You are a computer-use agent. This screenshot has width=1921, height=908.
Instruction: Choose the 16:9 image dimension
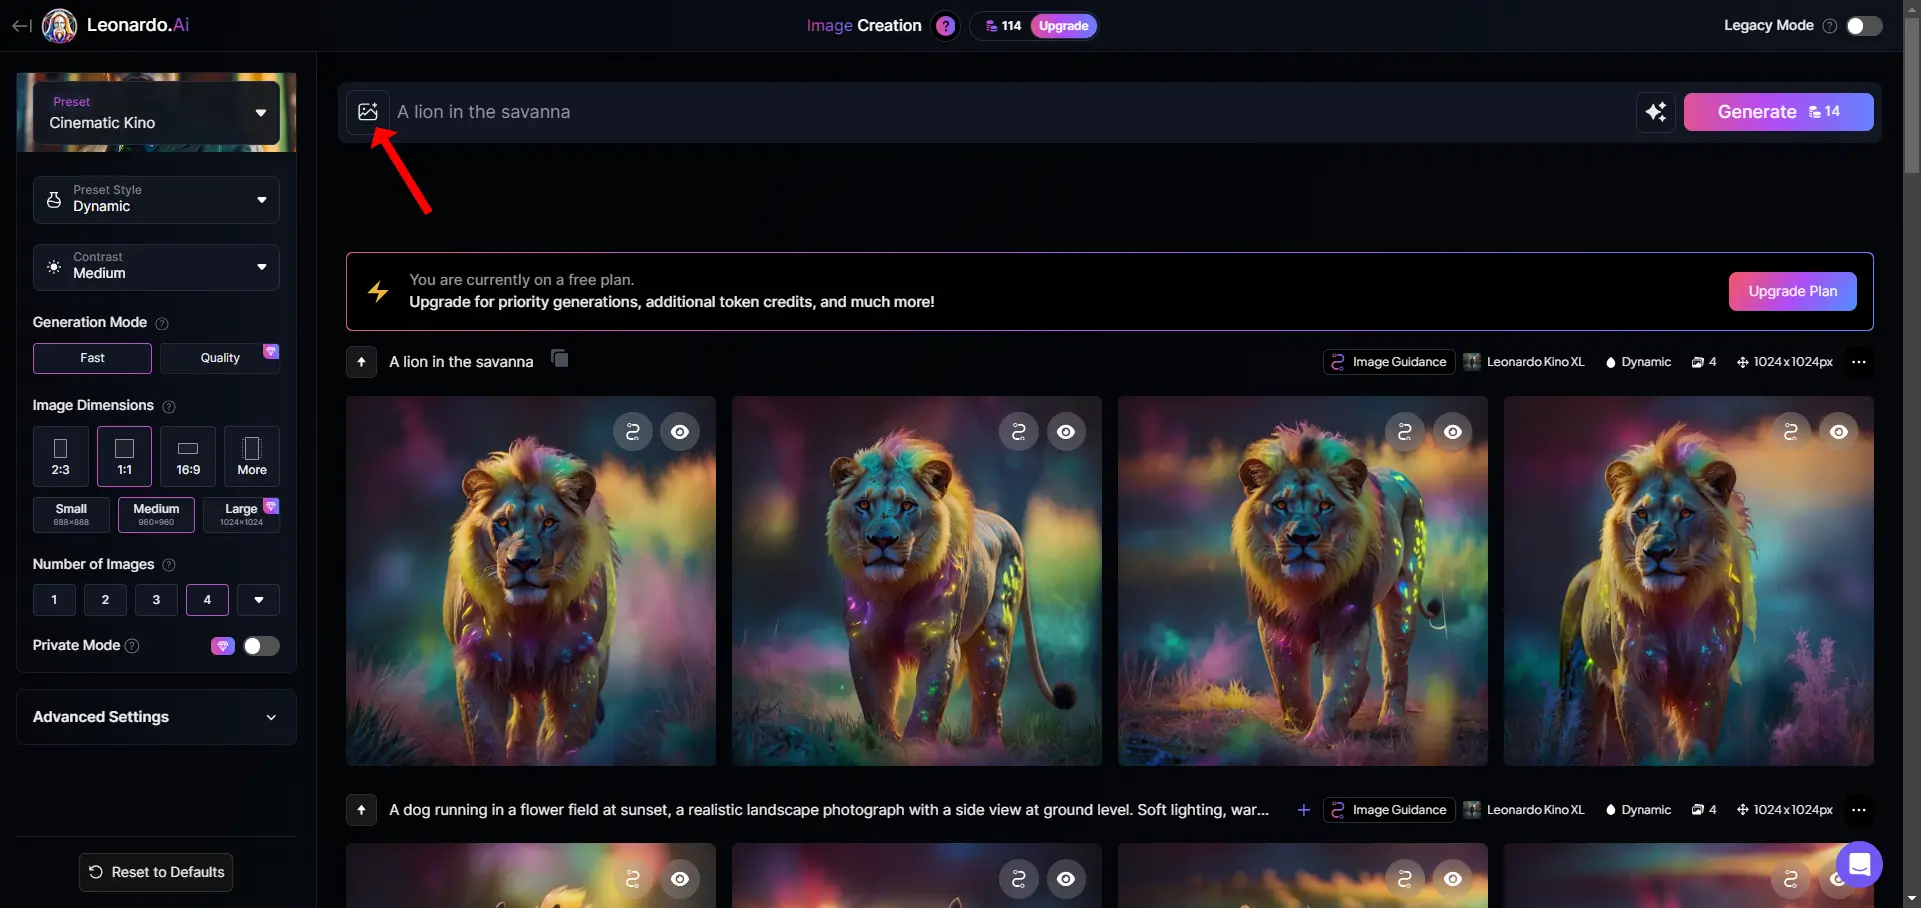(188, 457)
